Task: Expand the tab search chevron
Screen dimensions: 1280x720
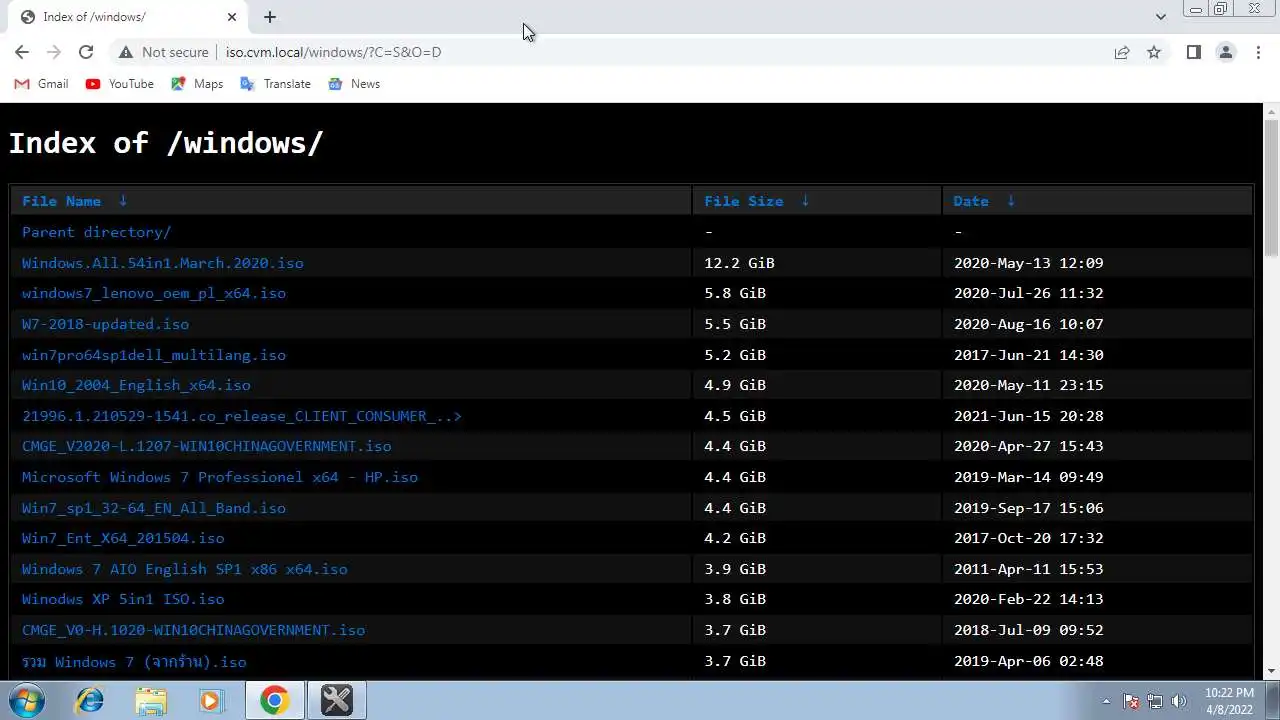Action: (x=1160, y=17)
